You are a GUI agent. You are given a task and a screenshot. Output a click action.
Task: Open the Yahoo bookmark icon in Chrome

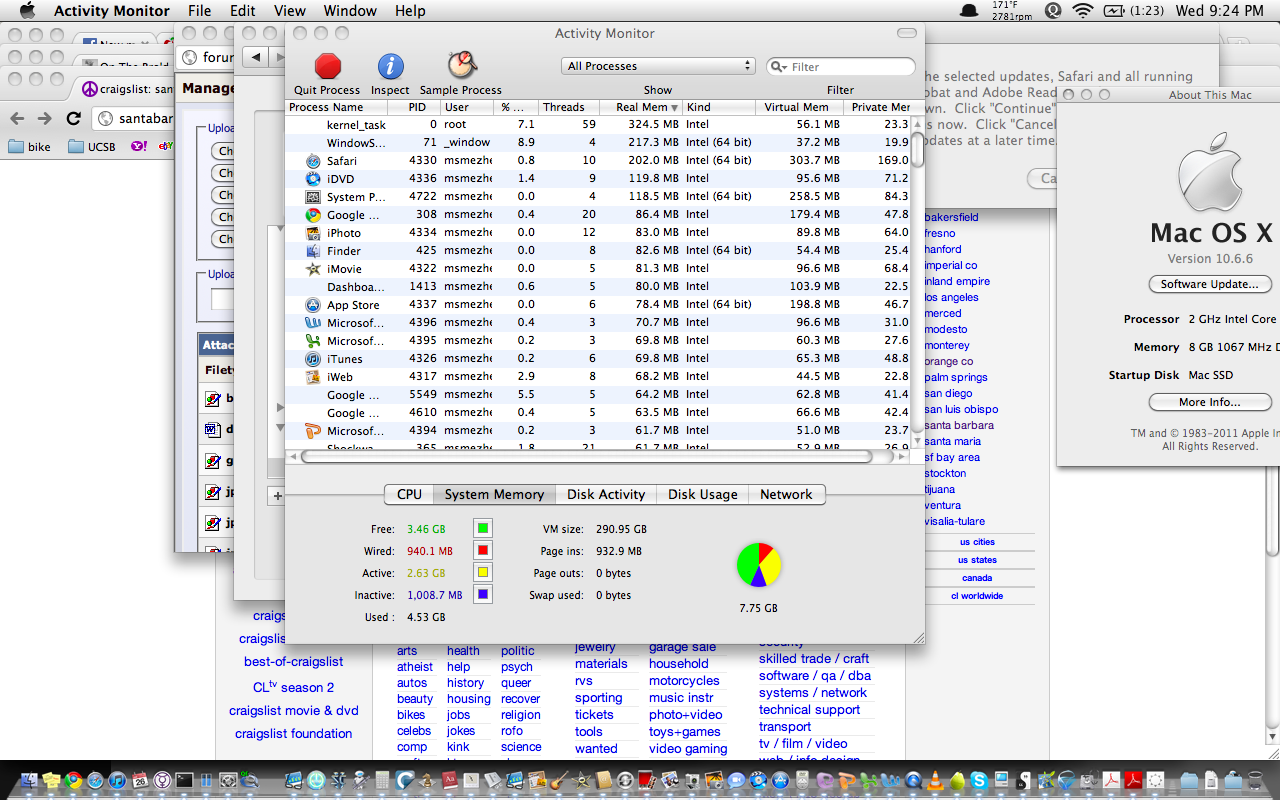click(x=138, y=146)
